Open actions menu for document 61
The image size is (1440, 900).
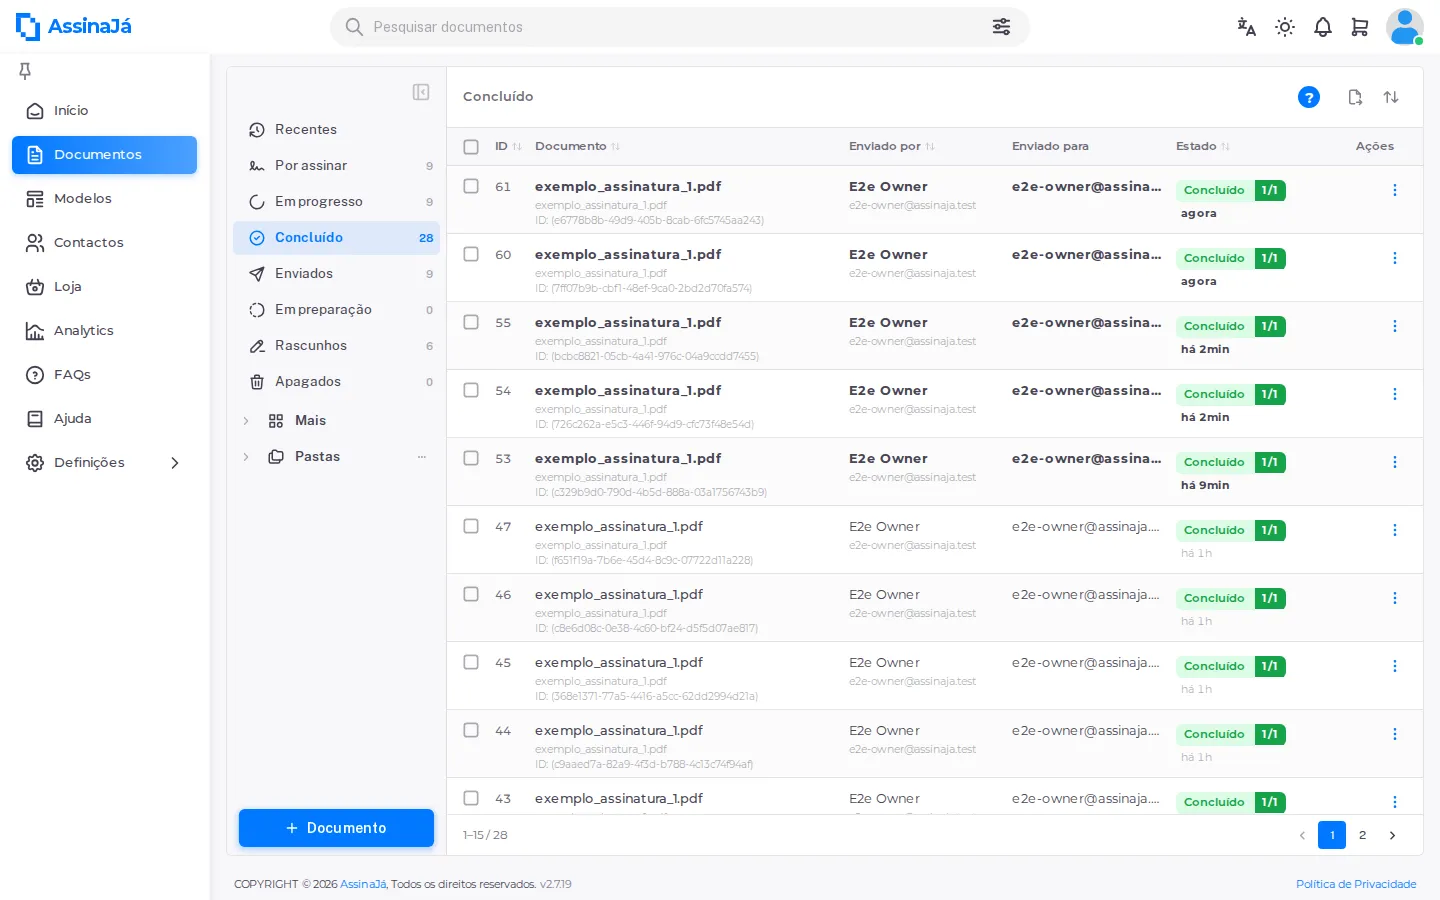point(1395,190)
